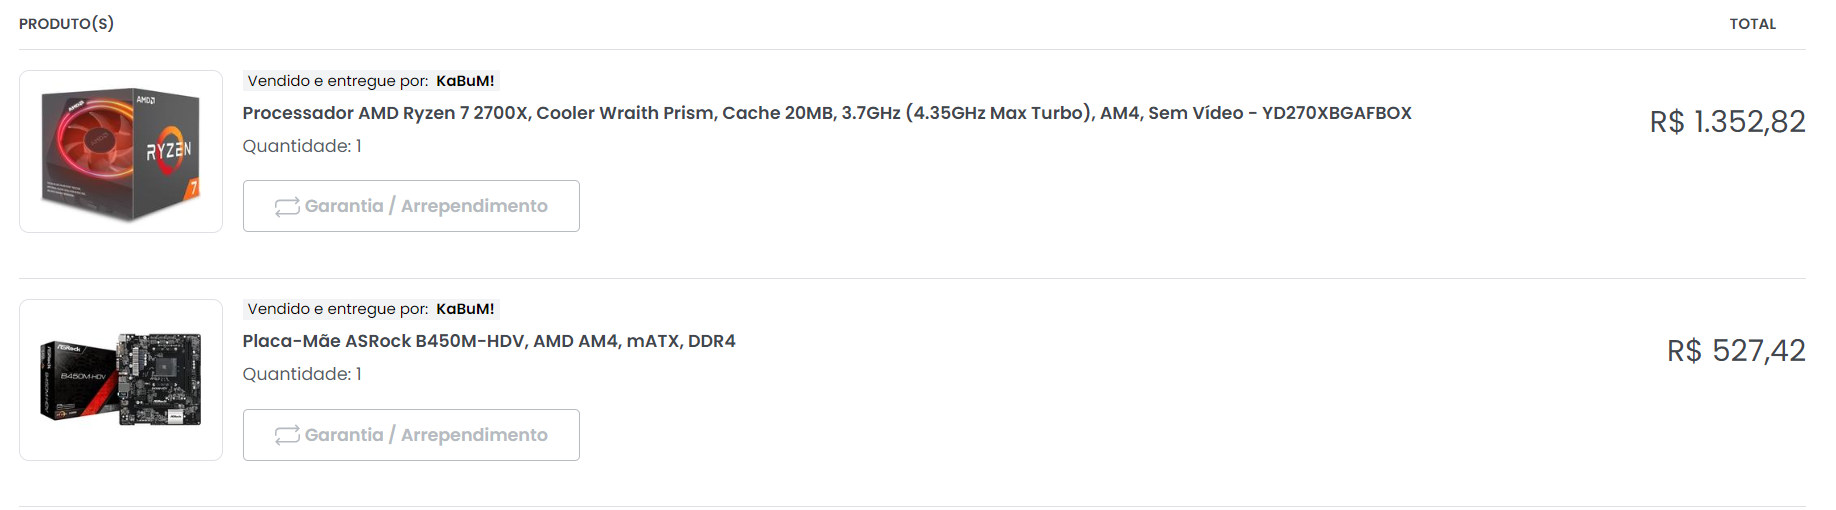1836x510 pixels.
Task: Click the KaBuM! seller name above the Ryzen processor
Action: click(x=465, y=81)
